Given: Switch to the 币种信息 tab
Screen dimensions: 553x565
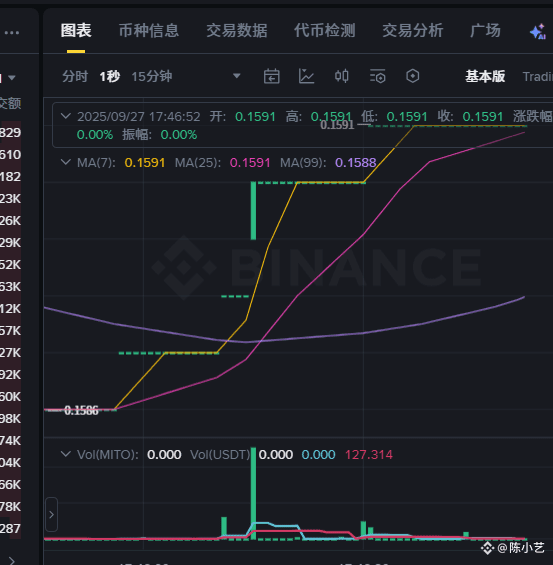Looking at the screenshot, I should click(149, 31).
